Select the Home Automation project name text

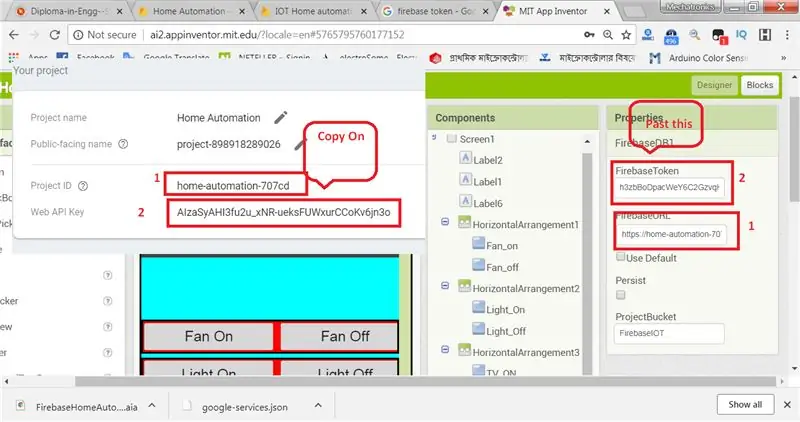[x=218, y=118]
